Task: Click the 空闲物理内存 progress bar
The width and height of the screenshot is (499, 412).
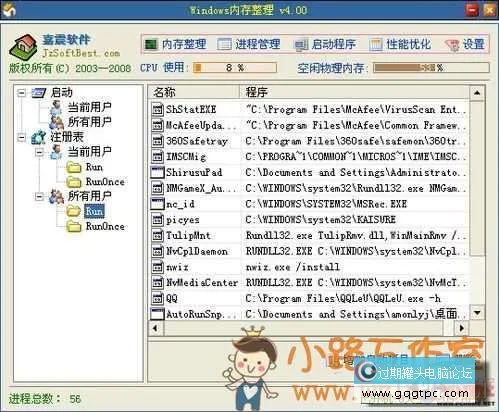Action: point(431,68)
